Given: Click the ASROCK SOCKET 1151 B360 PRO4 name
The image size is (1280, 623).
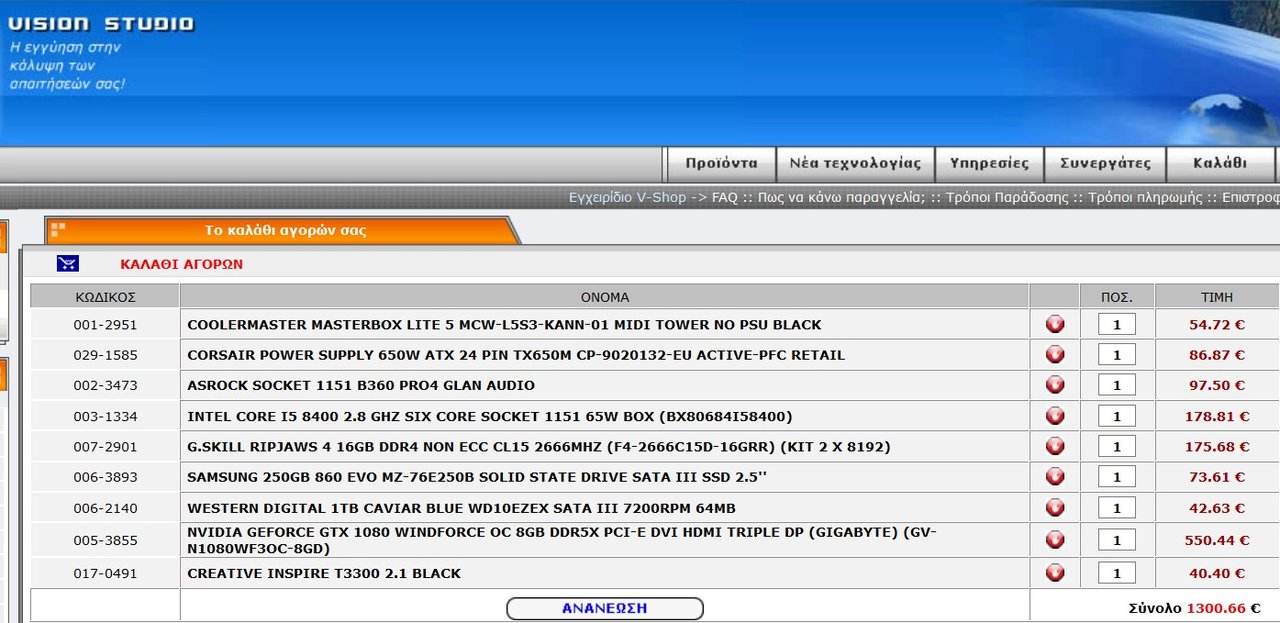Looking at the screenshot, I should [x=361, y=385].
